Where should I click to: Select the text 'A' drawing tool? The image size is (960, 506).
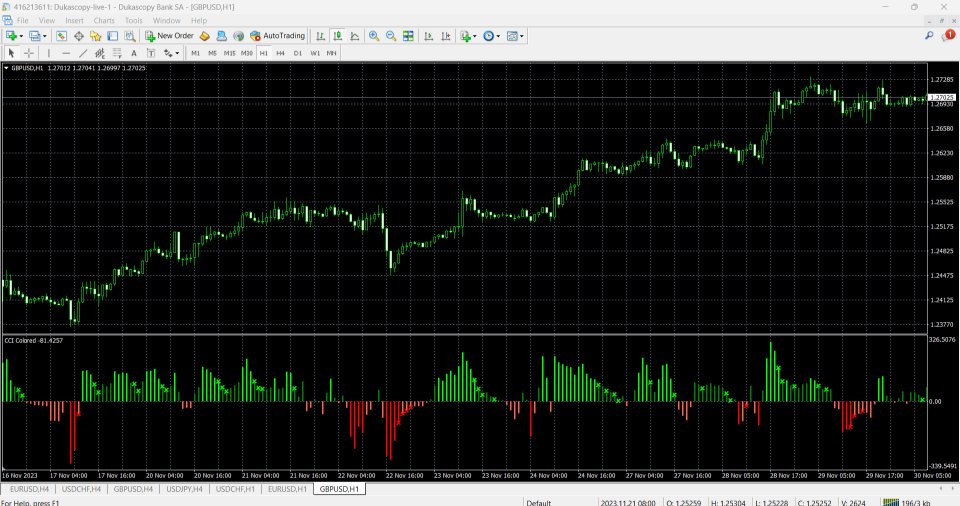point(134,53)
